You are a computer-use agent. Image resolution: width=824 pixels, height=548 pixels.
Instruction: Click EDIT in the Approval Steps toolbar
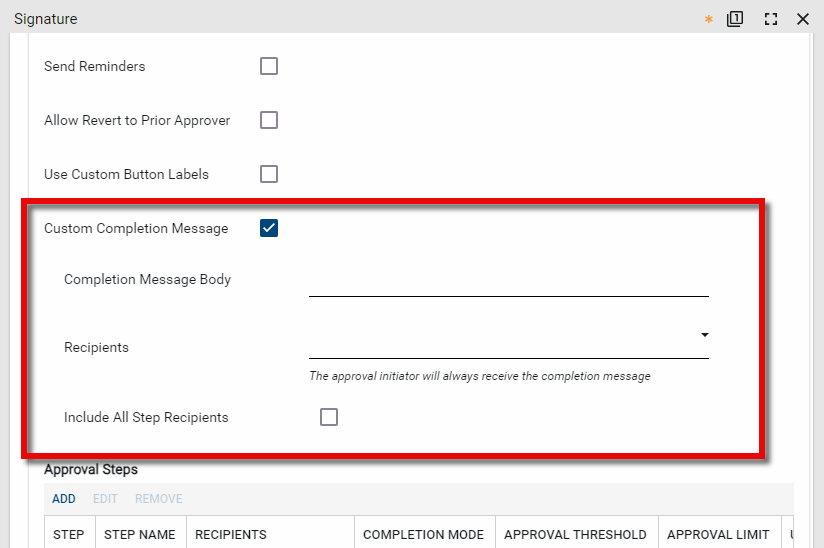pos(105,498)
